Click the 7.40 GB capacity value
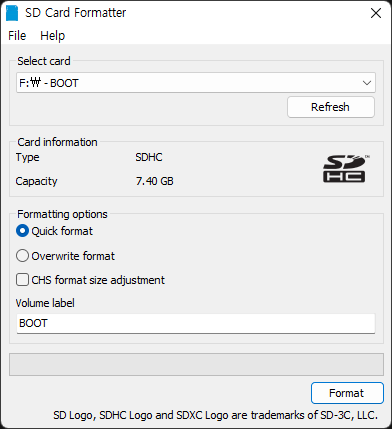 (155, 181)
